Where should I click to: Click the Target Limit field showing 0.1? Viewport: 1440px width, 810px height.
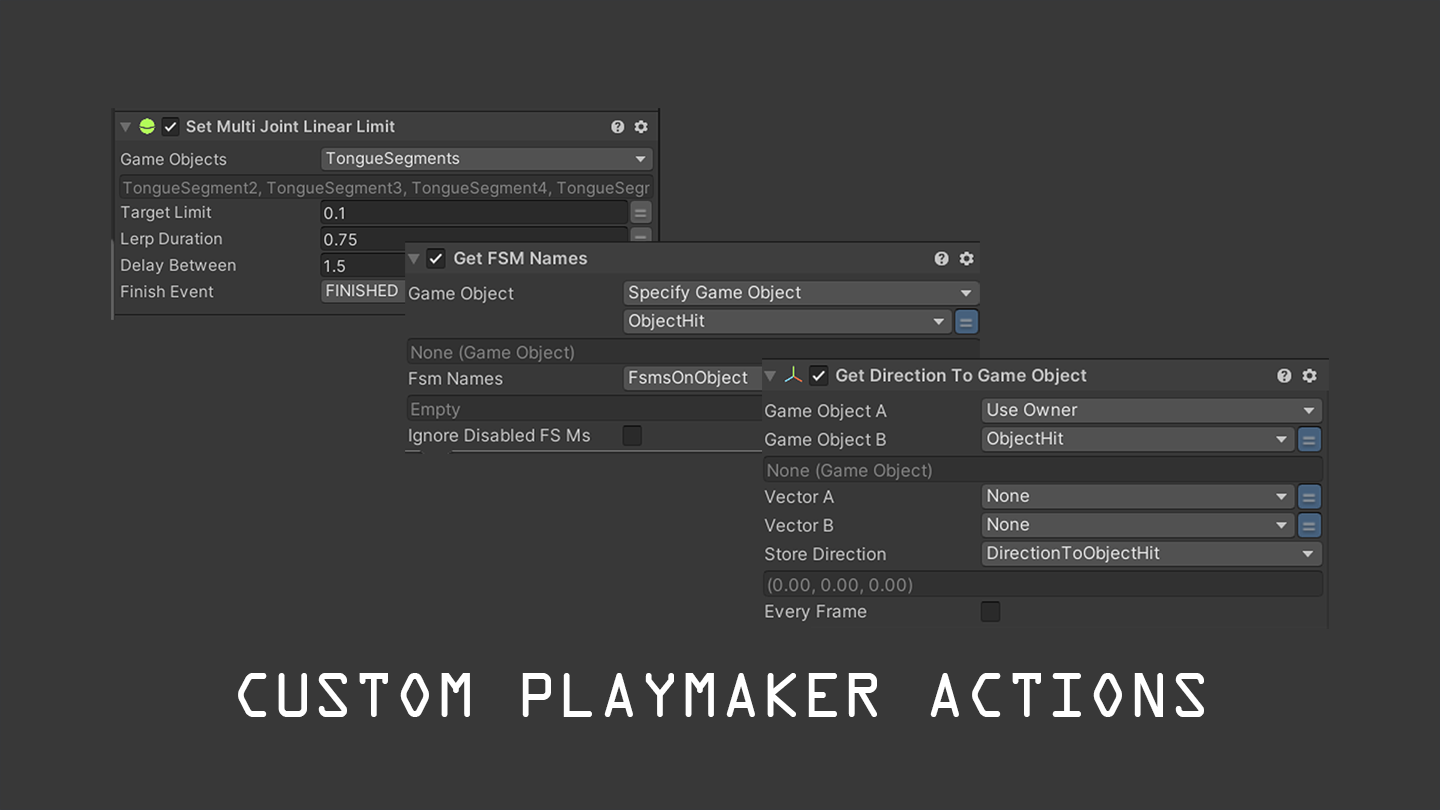(474, 213)
